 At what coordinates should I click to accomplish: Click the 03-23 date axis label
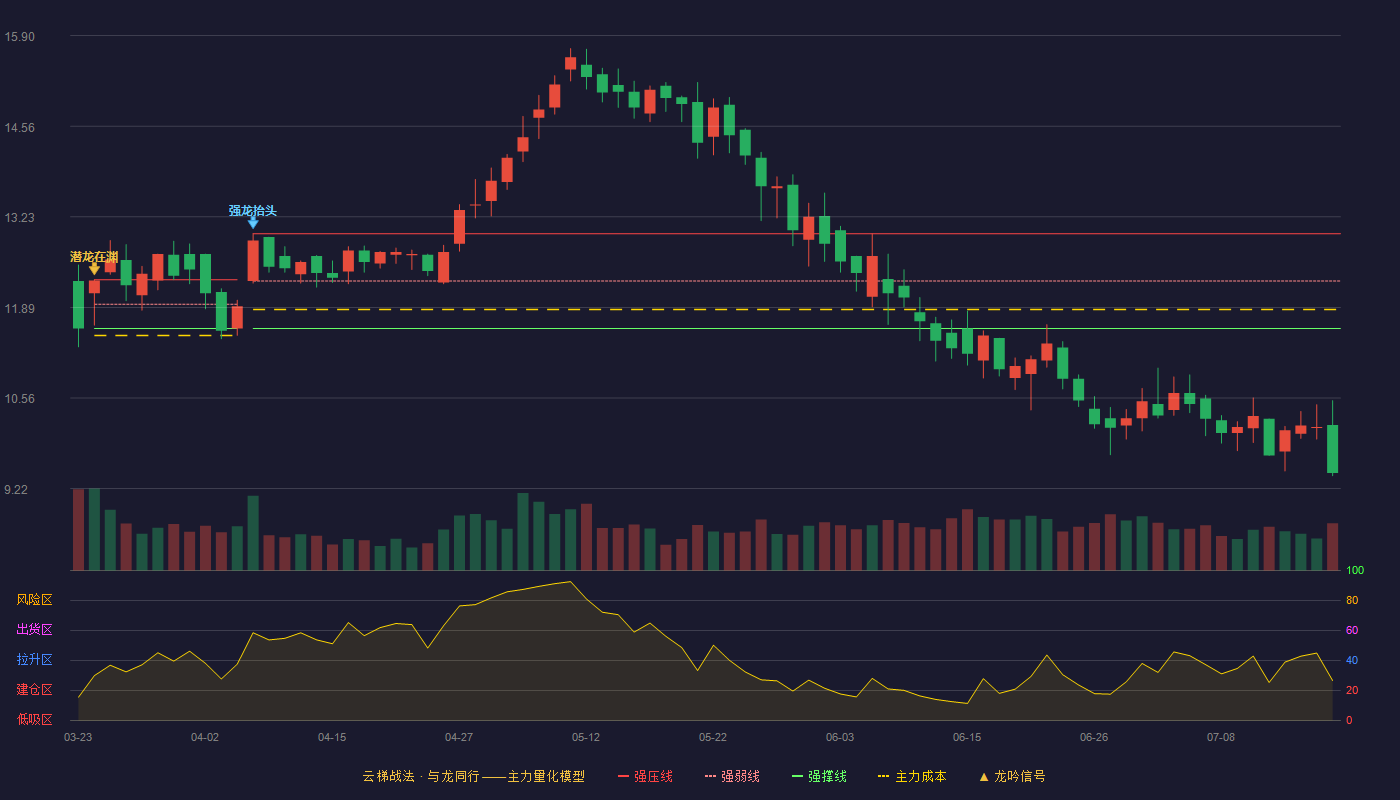point(78,737)
